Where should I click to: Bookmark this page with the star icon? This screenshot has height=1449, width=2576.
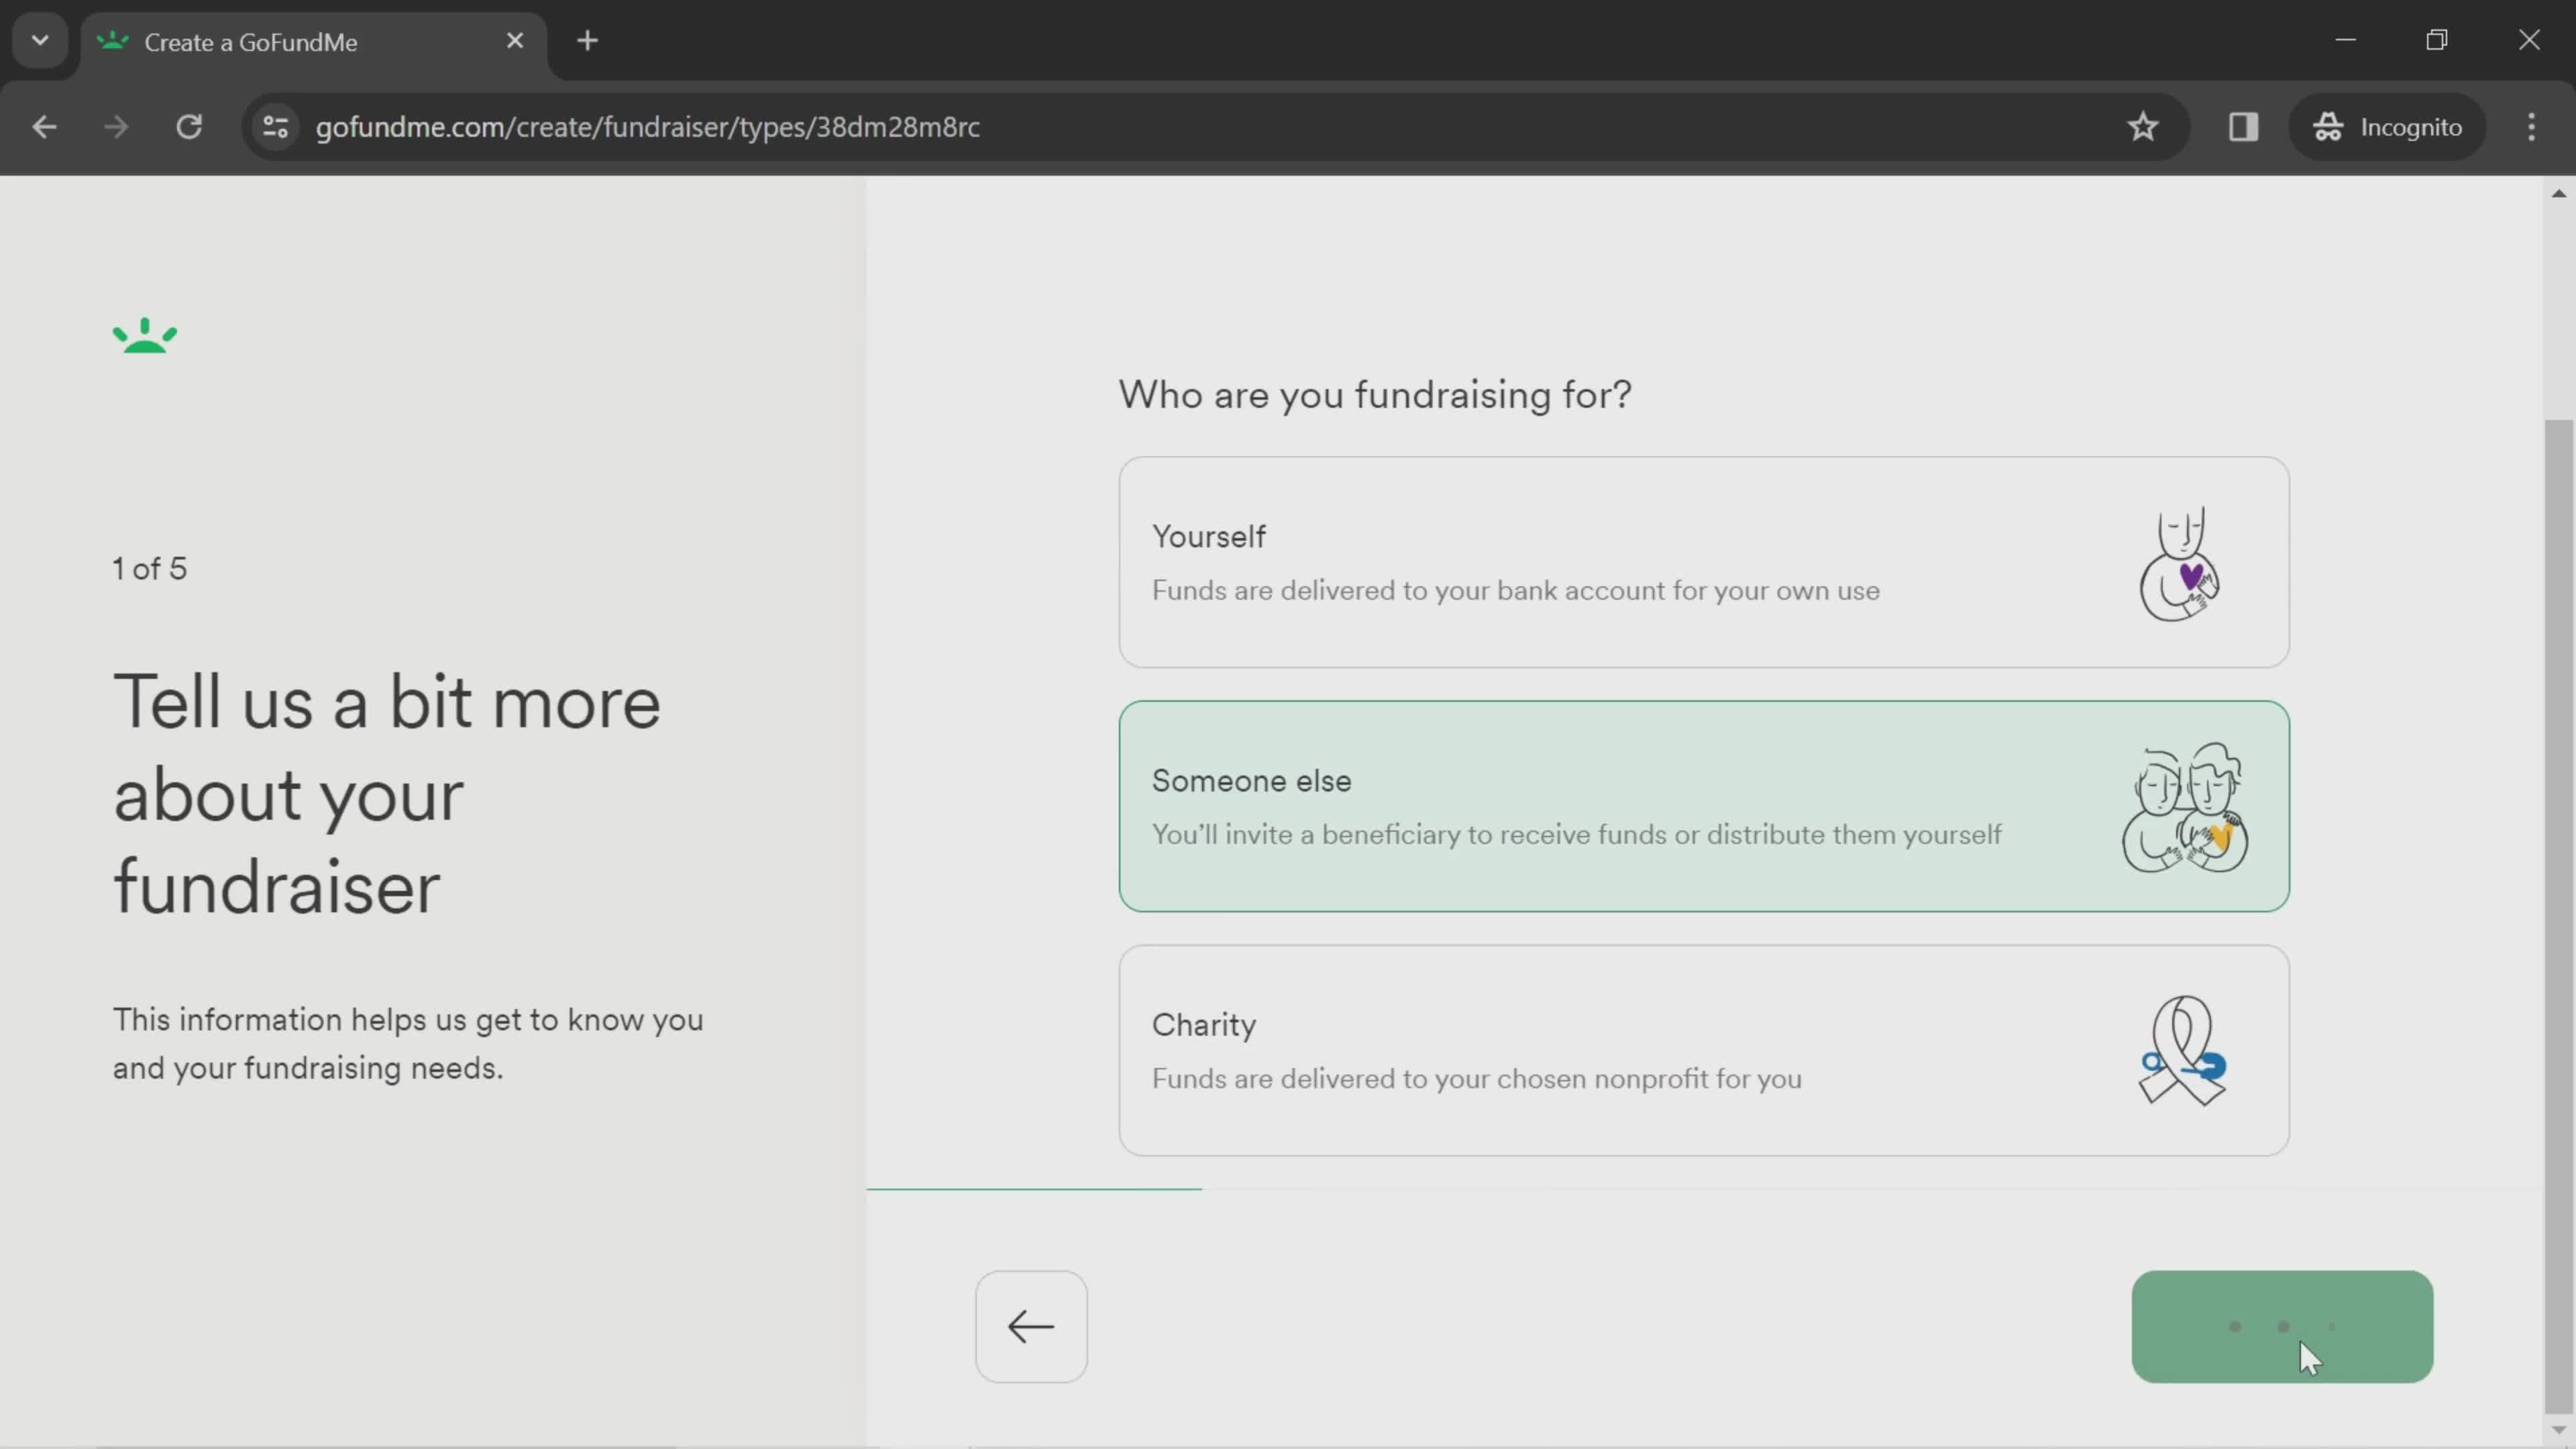pyautogui.click(x=2142, y=127)
